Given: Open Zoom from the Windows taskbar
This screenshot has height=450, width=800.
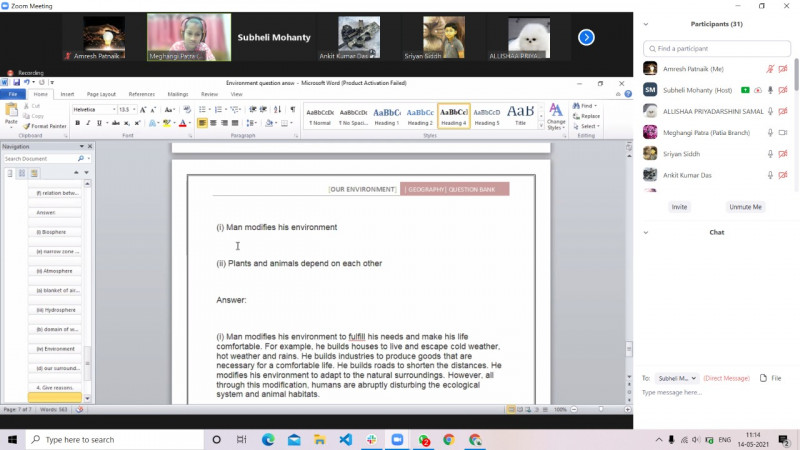Looking at the screenshot, I should coord(397,439).
